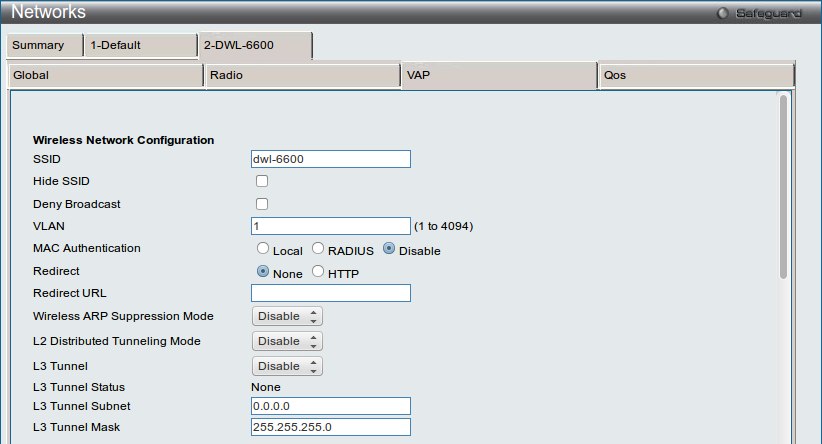
Task: Open the Radio settings tab
Action: pyautogui.click(x=301, y=75)
